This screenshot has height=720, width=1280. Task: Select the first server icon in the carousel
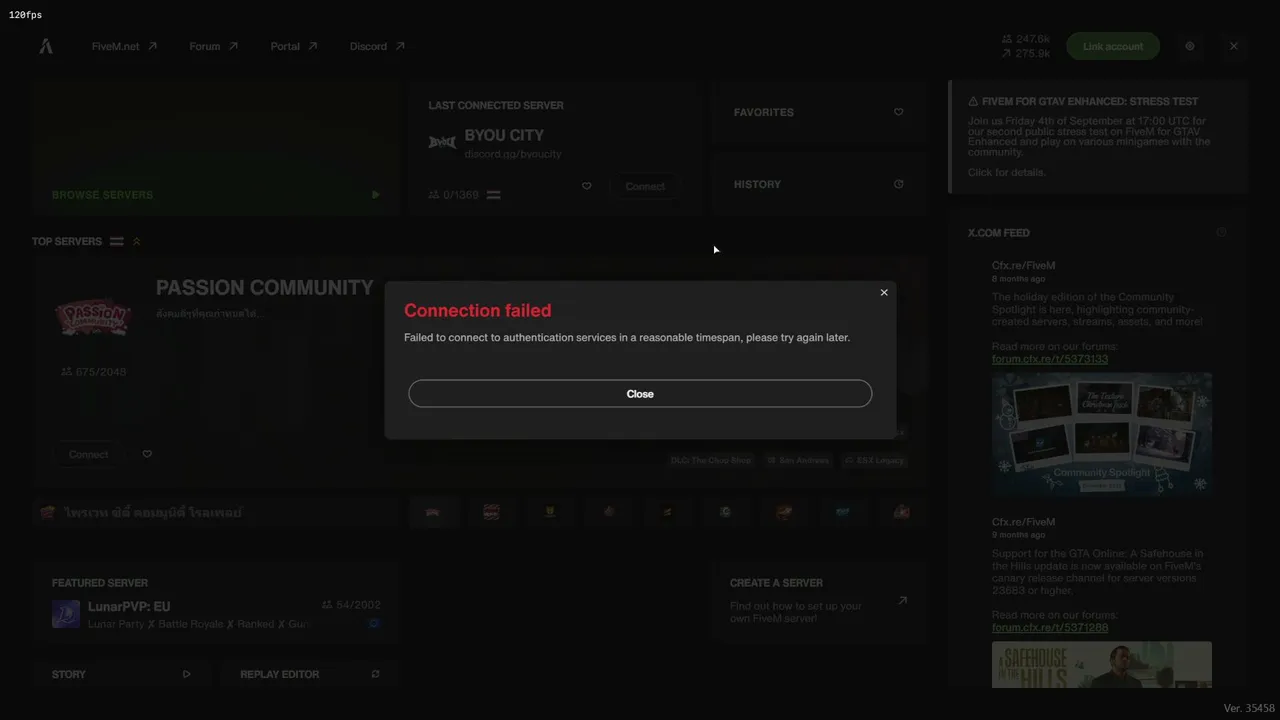[x=433, y=512]
